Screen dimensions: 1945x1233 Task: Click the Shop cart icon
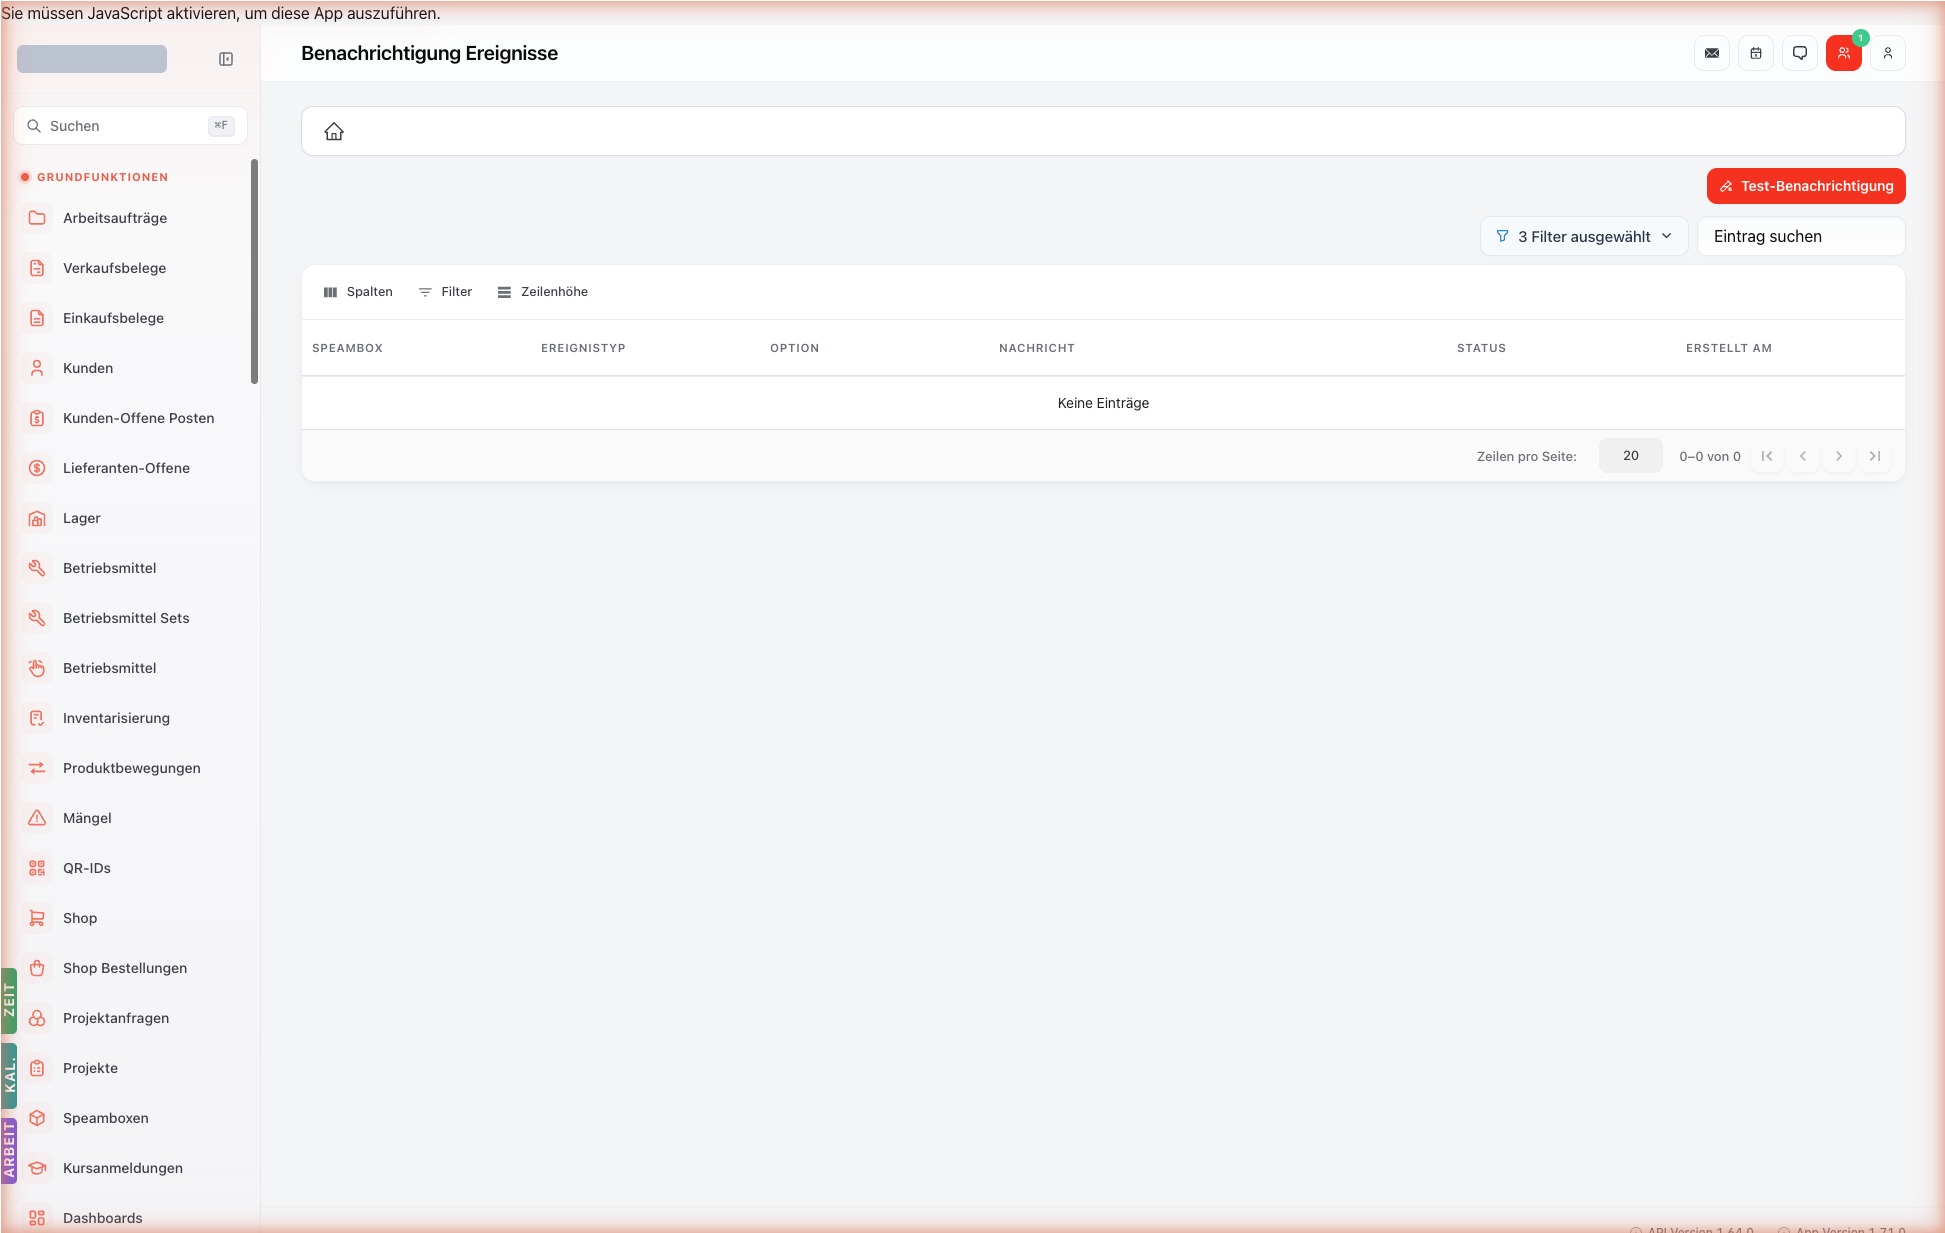coord(37,918)
